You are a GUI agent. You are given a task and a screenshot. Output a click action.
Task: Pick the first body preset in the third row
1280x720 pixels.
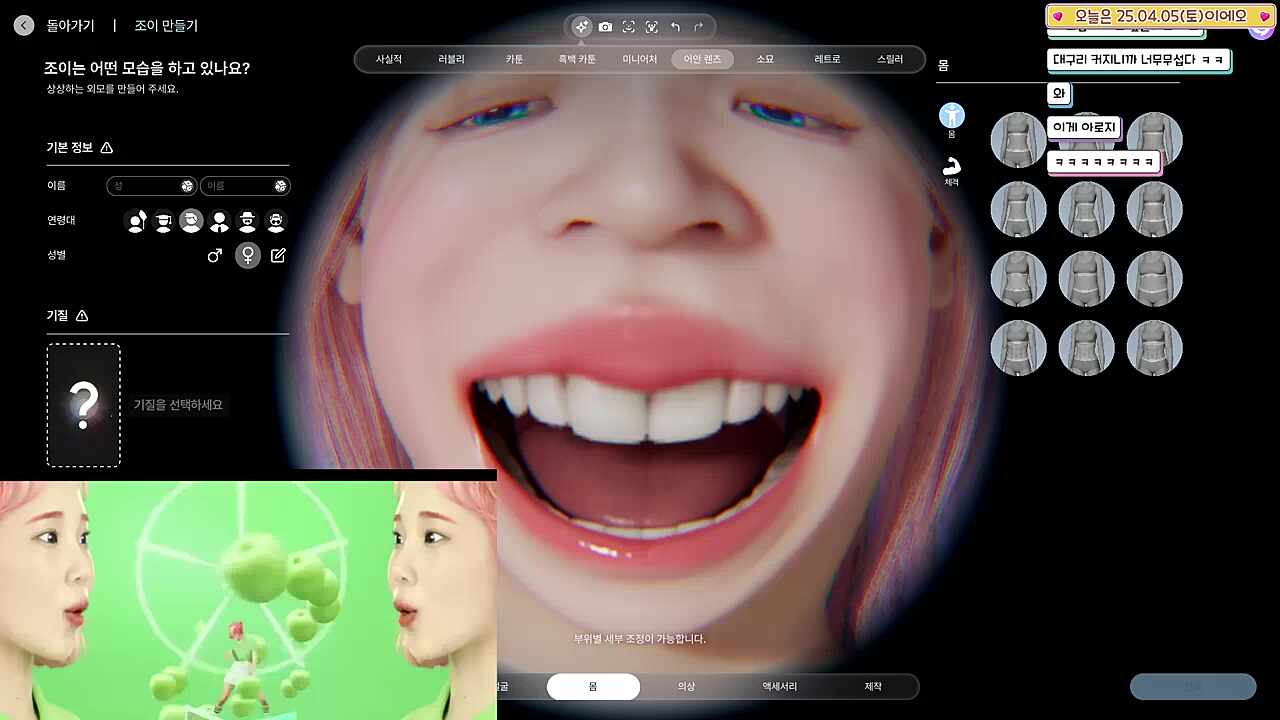click(x=1018, y=278)
